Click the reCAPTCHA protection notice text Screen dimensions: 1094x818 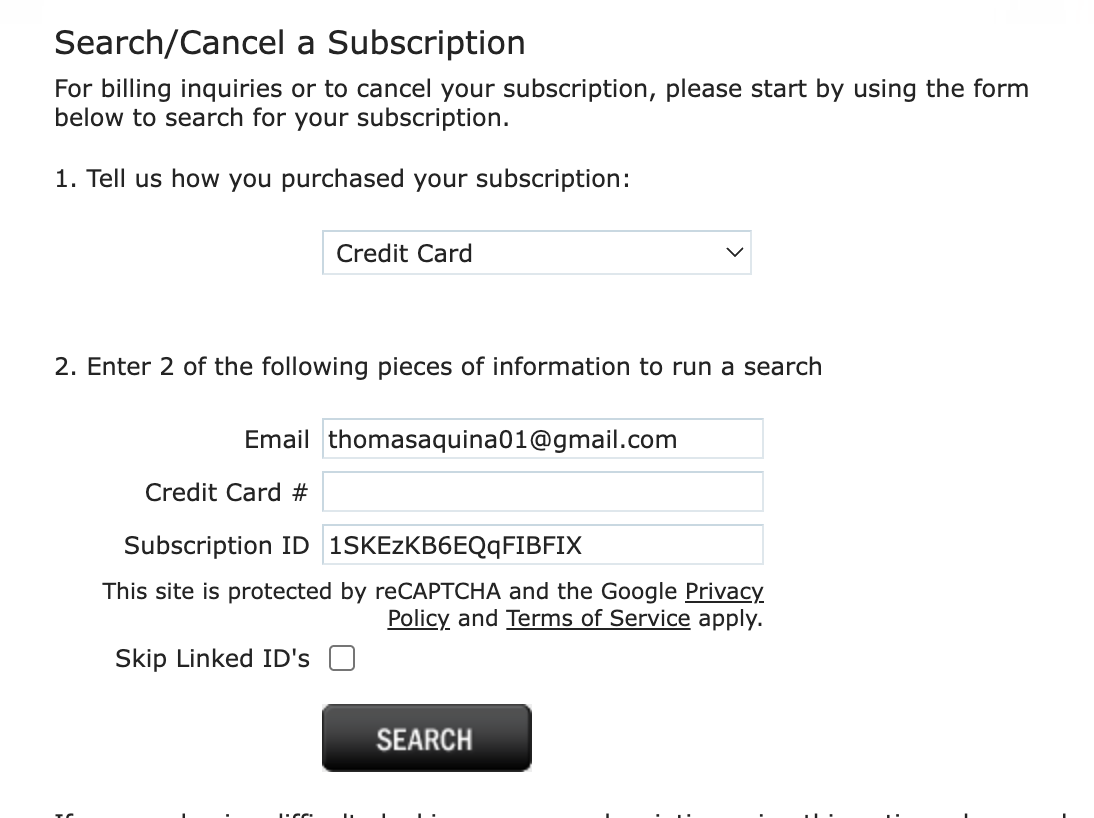pos(390,592)
